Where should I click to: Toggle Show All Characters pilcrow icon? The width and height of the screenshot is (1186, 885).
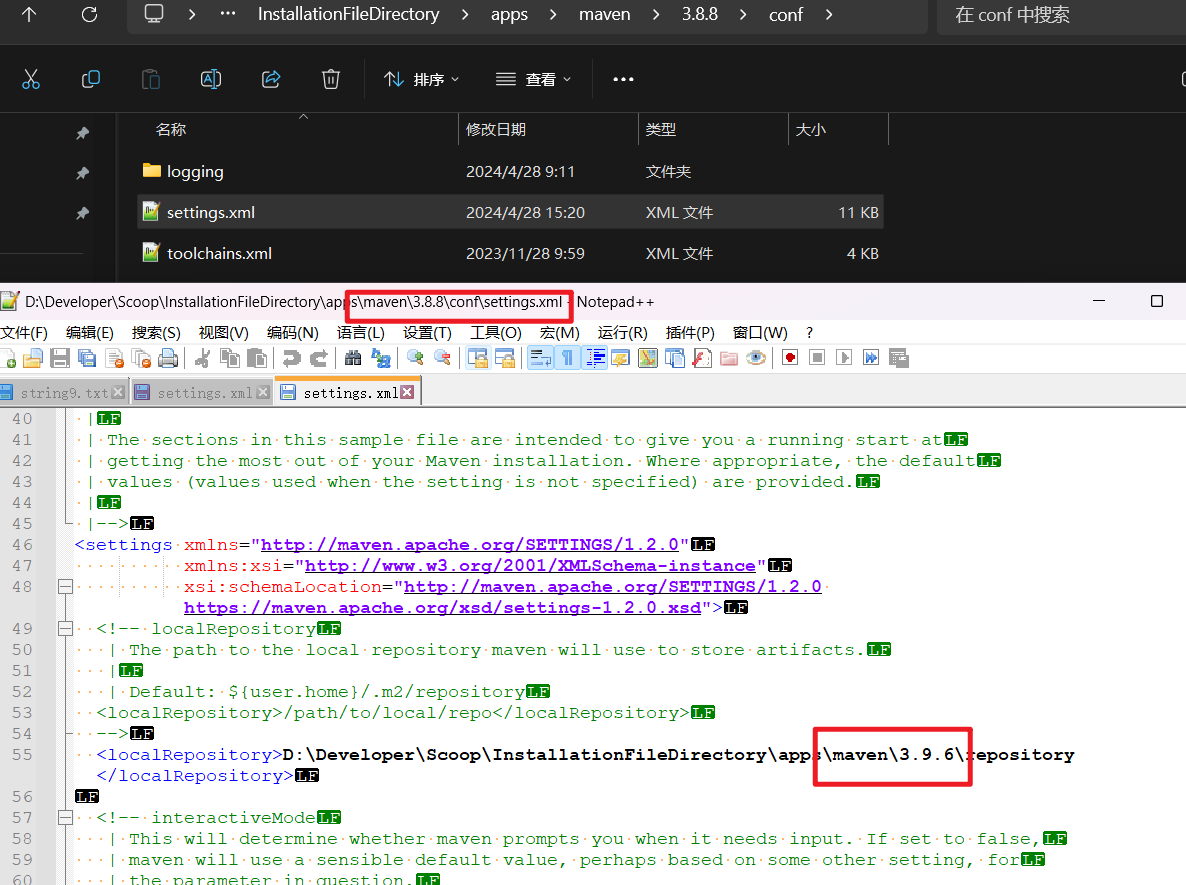[567, 359]
